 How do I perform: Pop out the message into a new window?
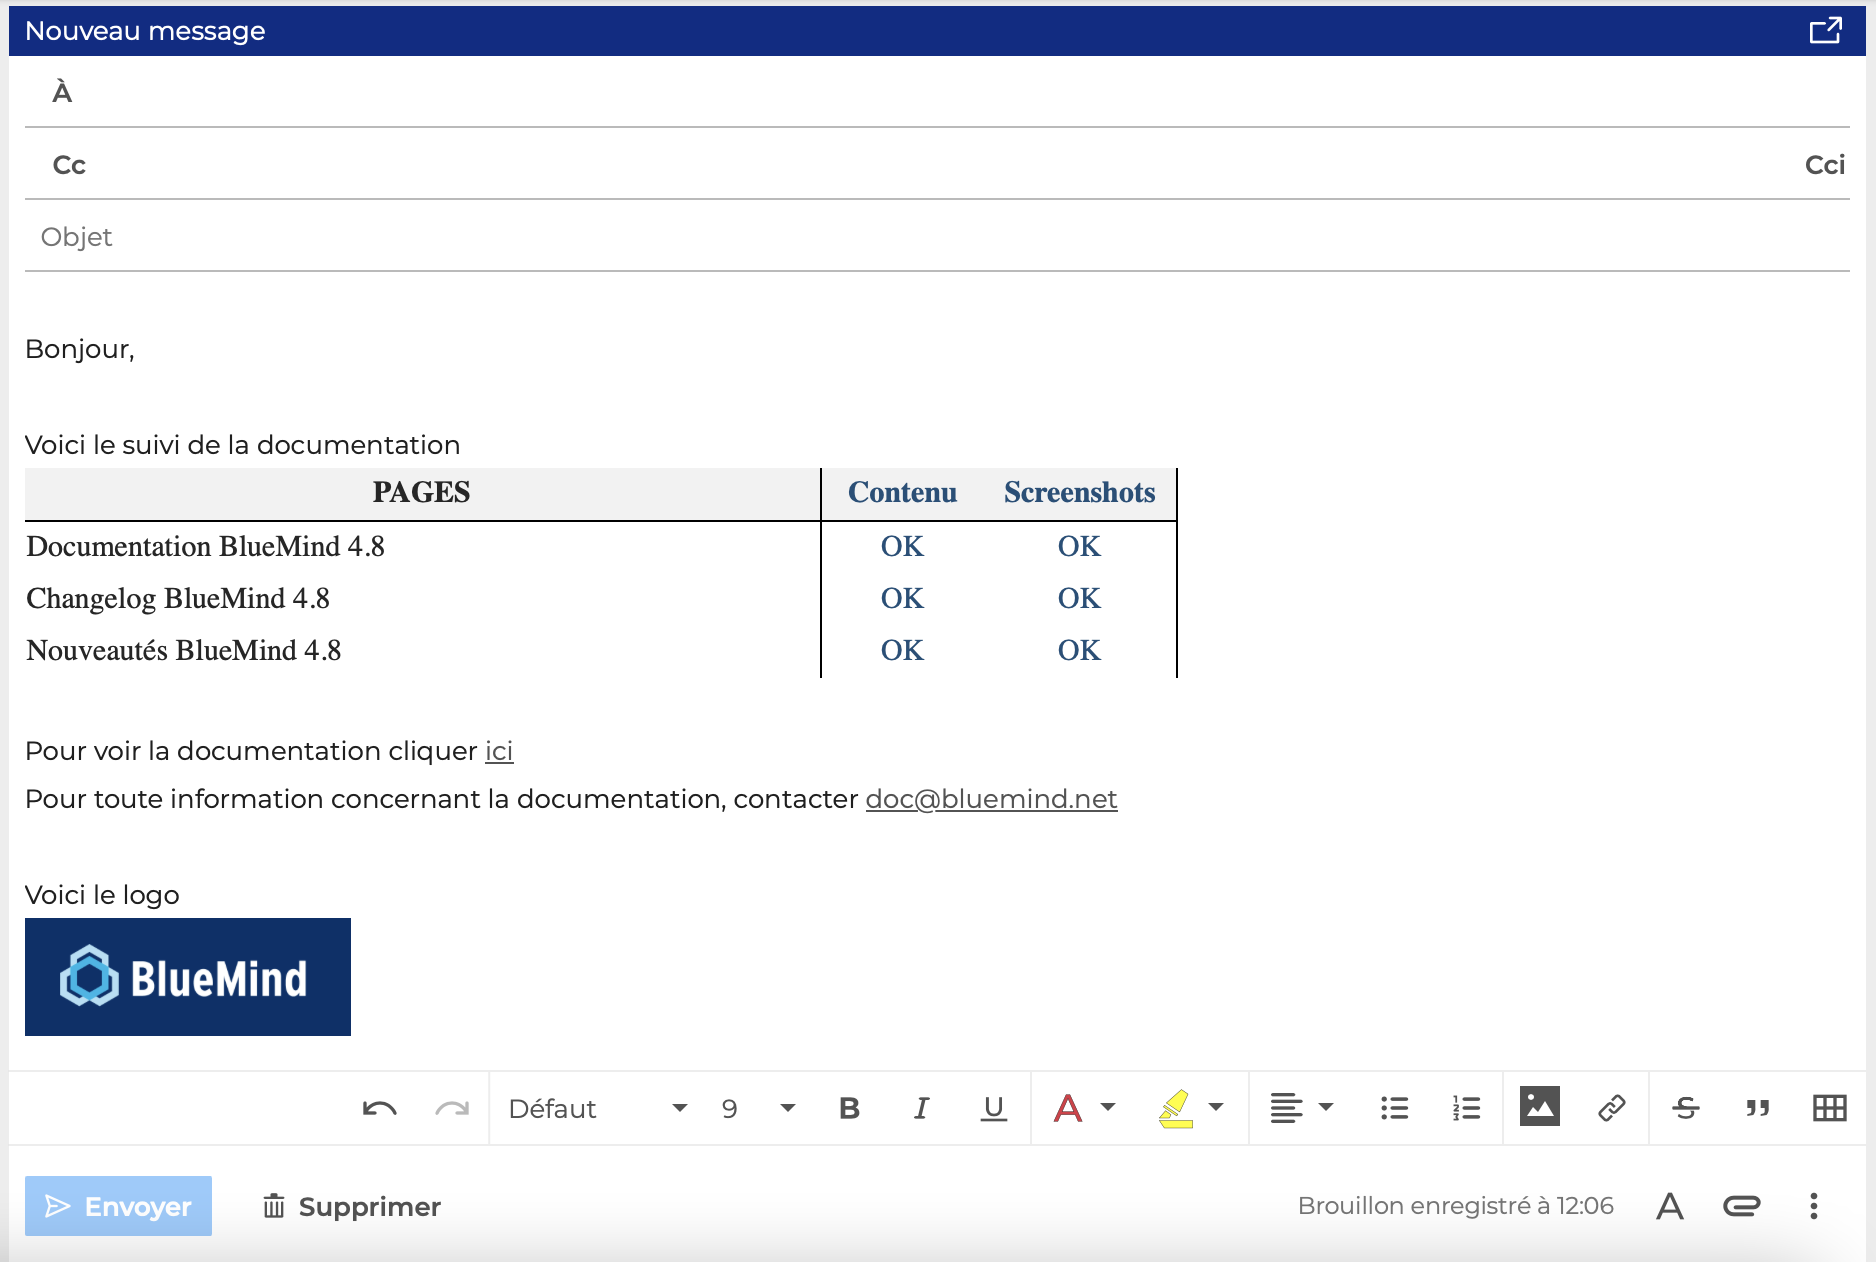point(1825,30)
